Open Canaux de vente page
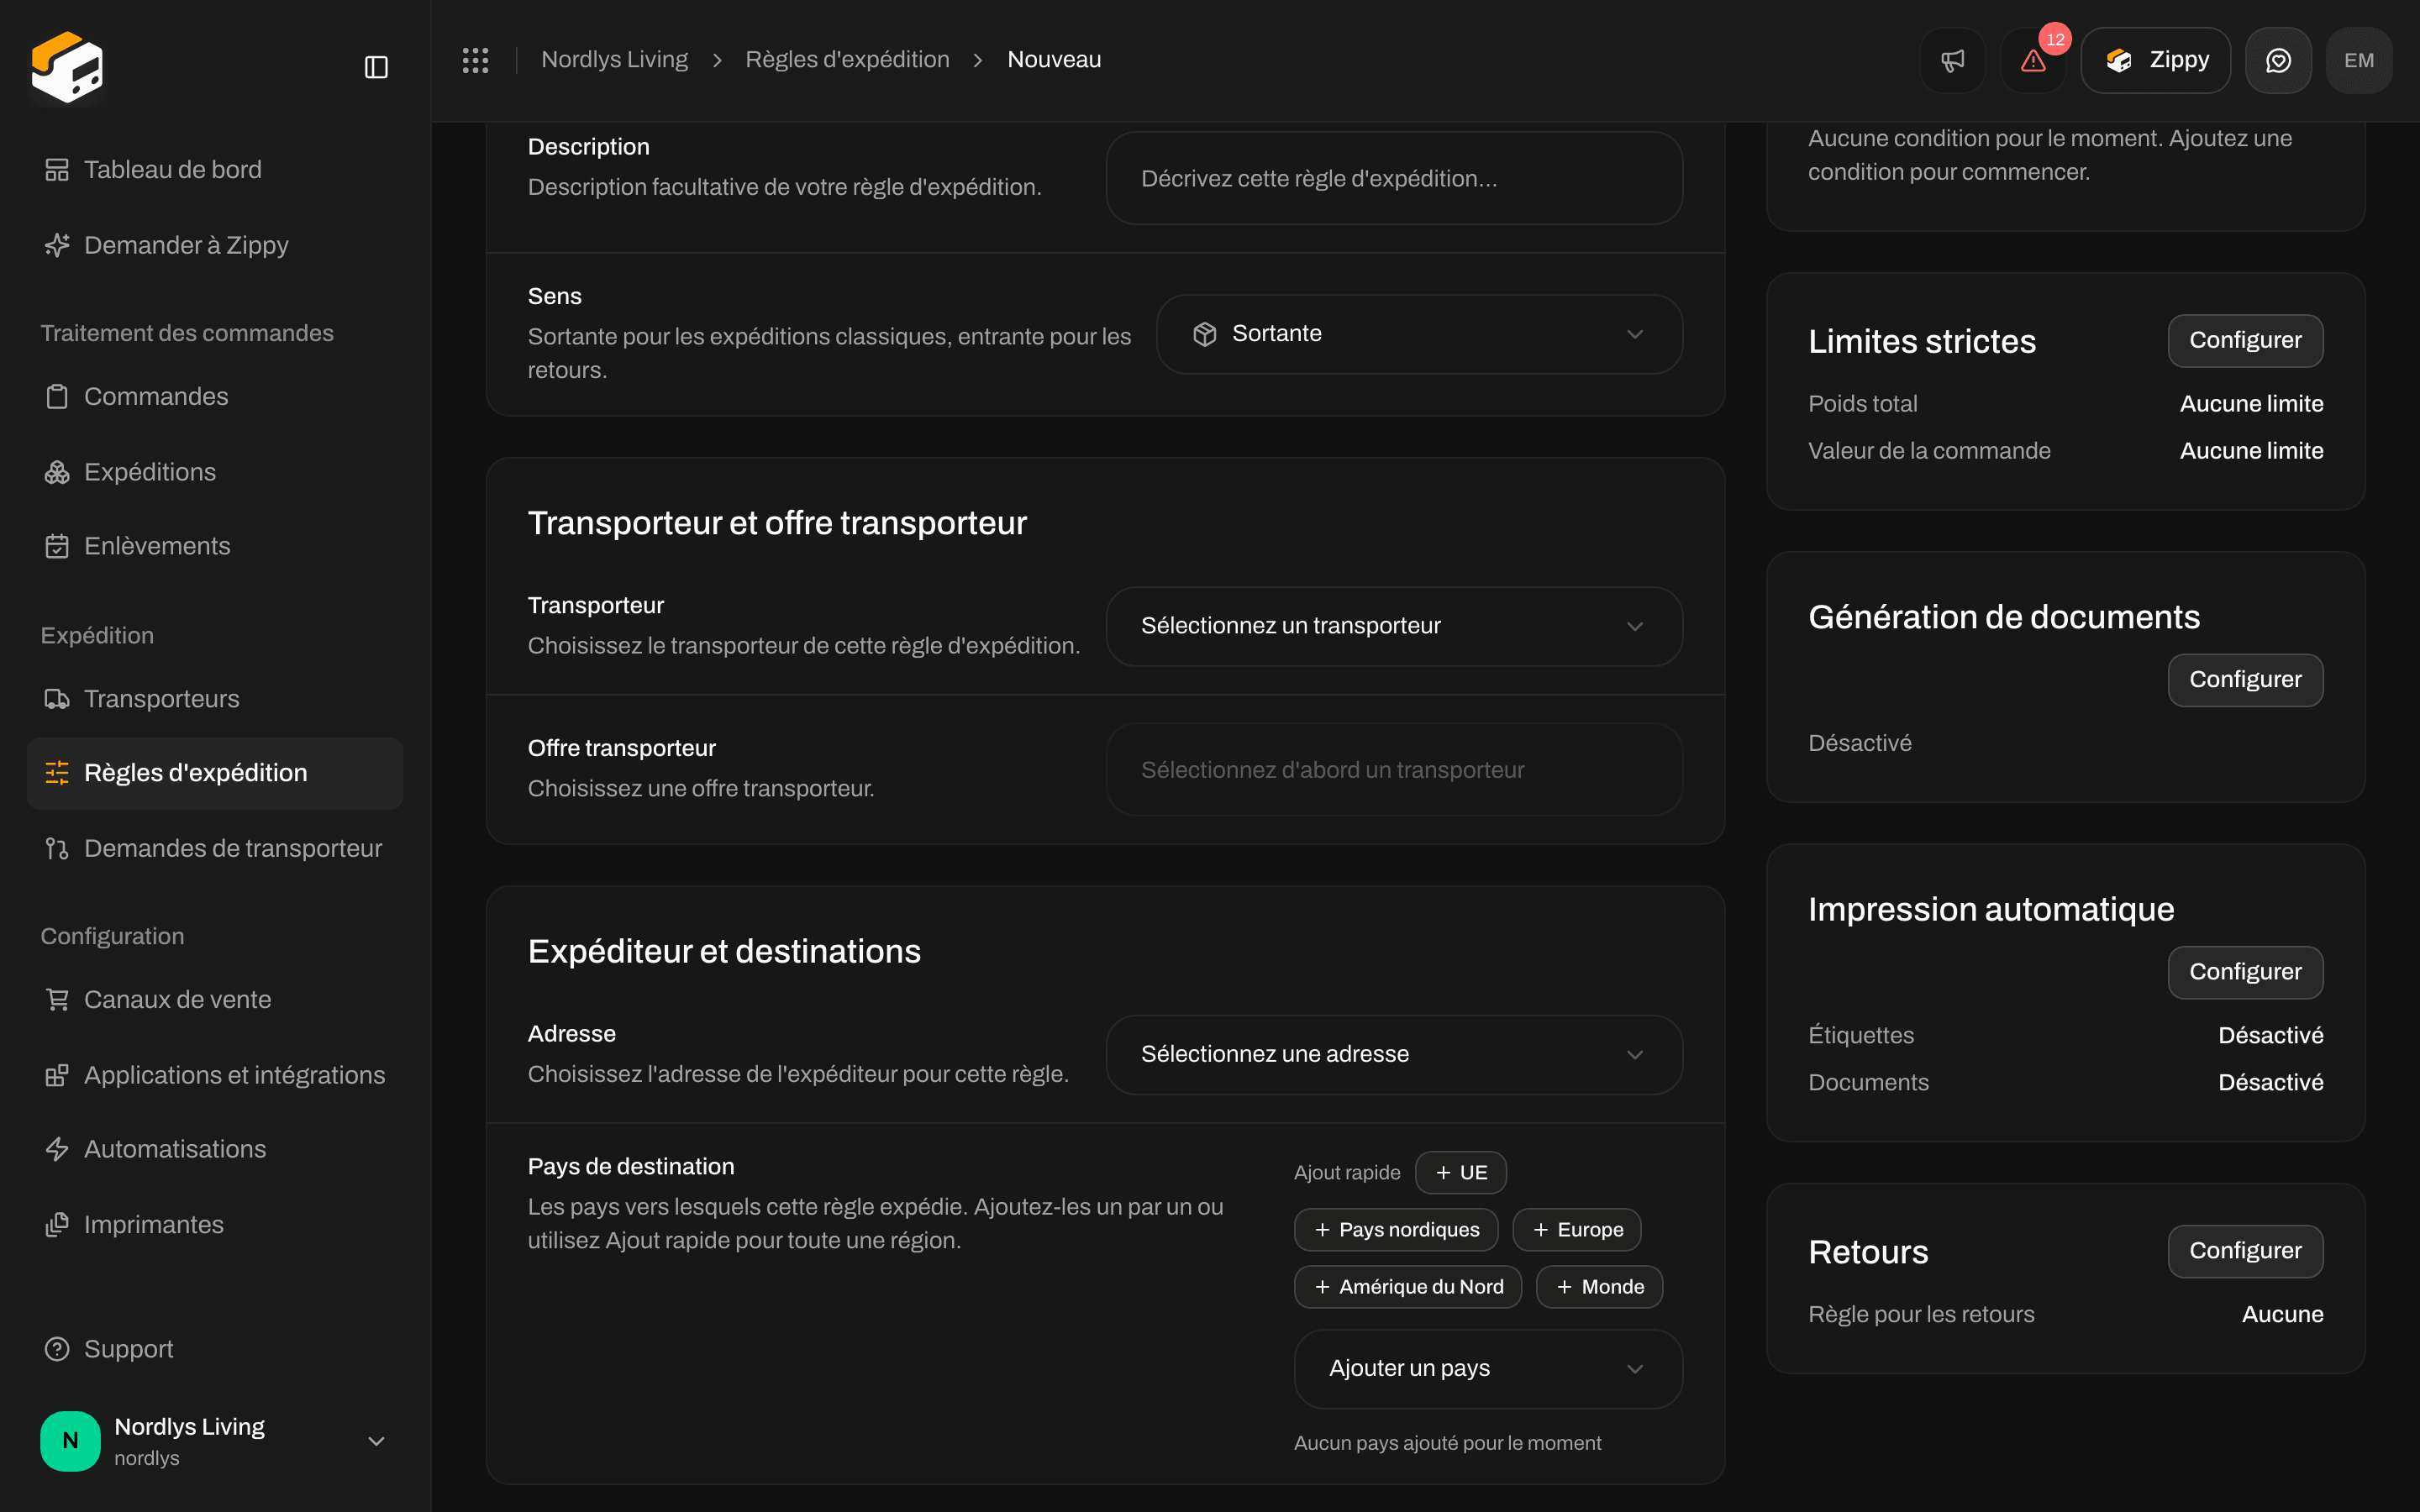The height and width of the screenshot is (1512, 2420). [215, 1000]
